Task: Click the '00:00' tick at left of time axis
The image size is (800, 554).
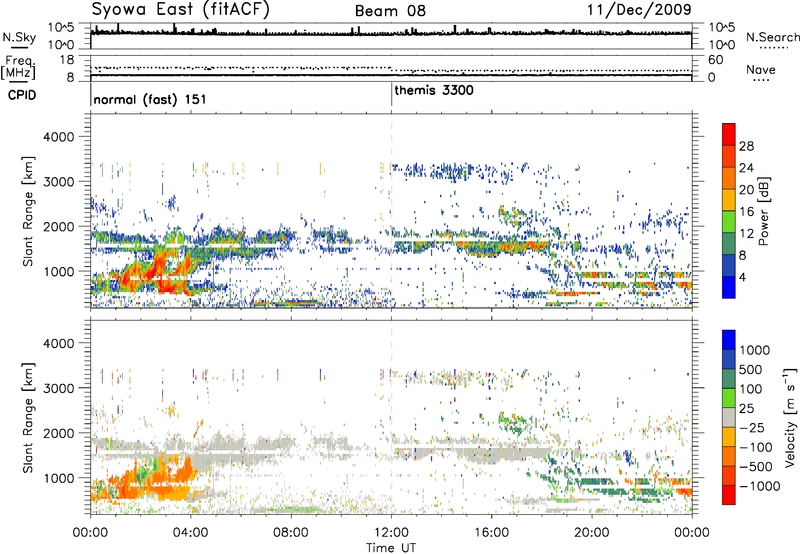Action: coord(90,533)
